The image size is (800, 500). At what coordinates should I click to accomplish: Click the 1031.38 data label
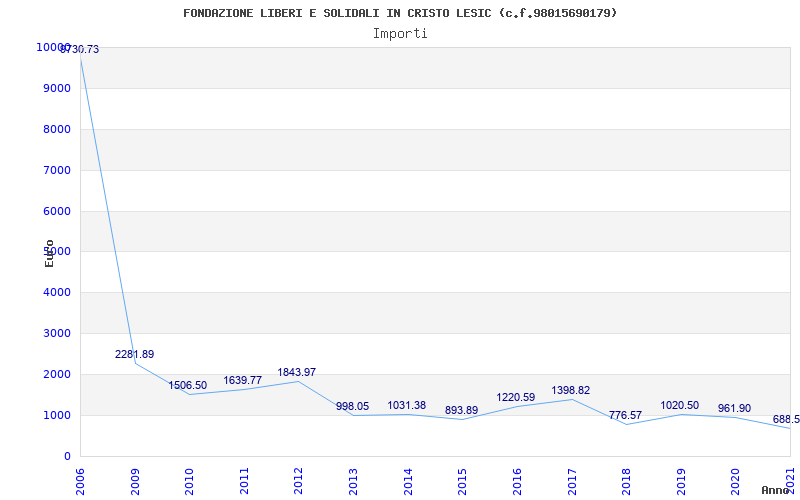[406, 405]
